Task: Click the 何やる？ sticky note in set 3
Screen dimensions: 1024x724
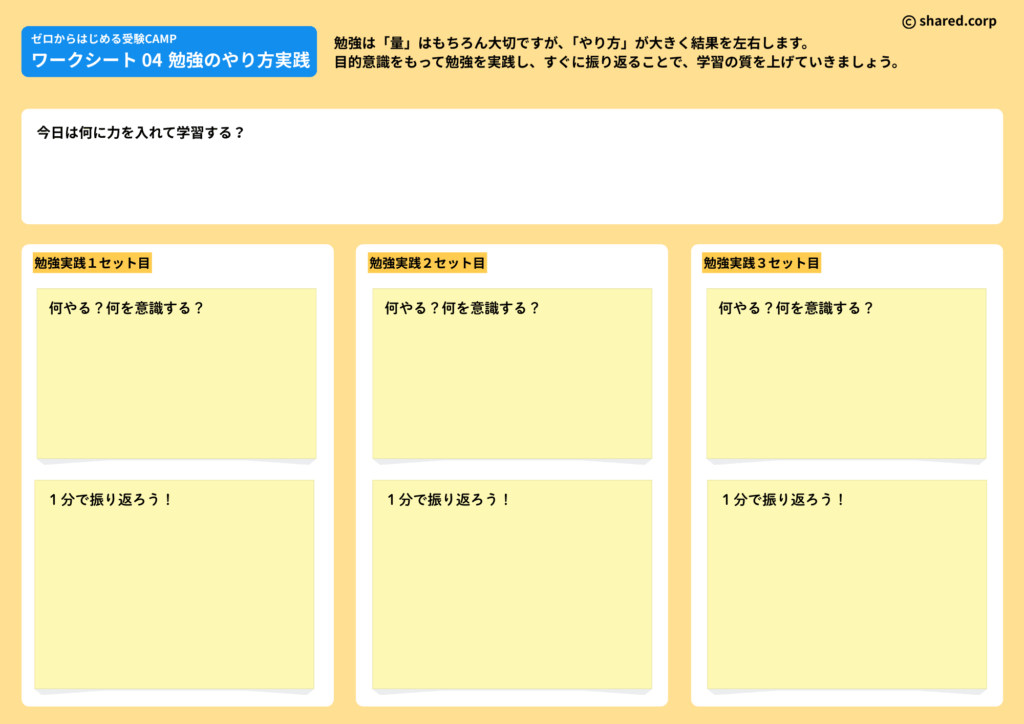Action: (x=846, y=374)
